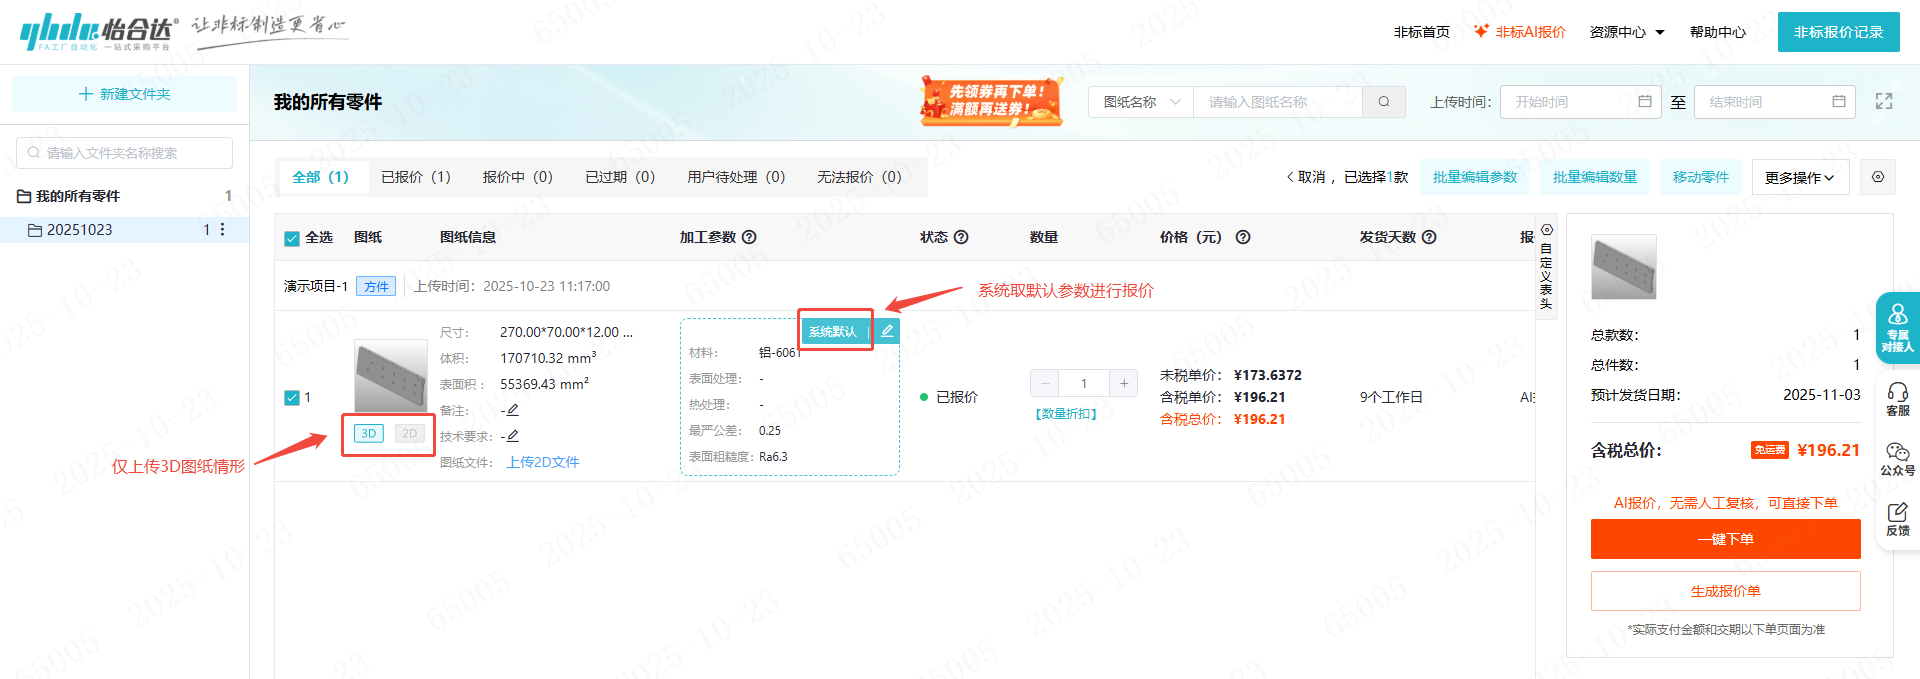Toggle the 全选 select-all checkbox

(x=292, y=238)
